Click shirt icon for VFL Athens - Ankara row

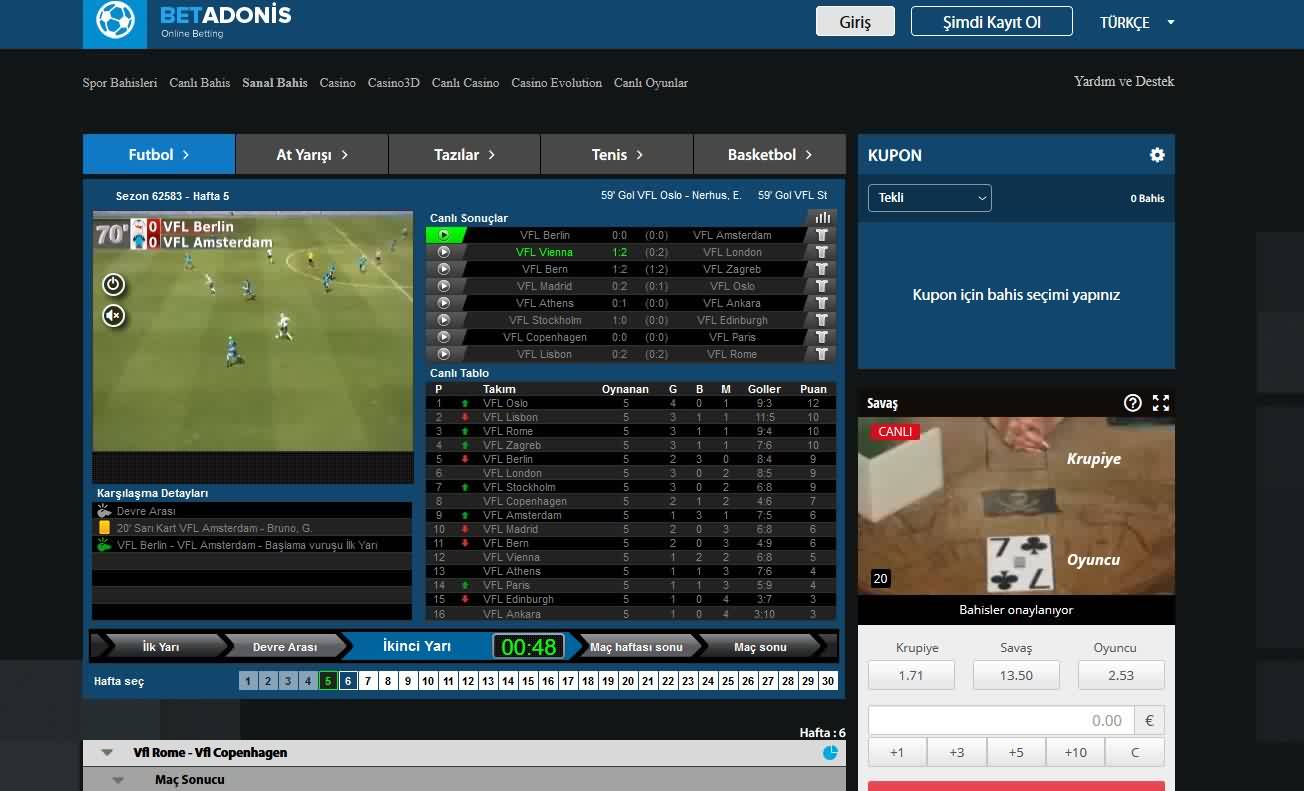822,303
